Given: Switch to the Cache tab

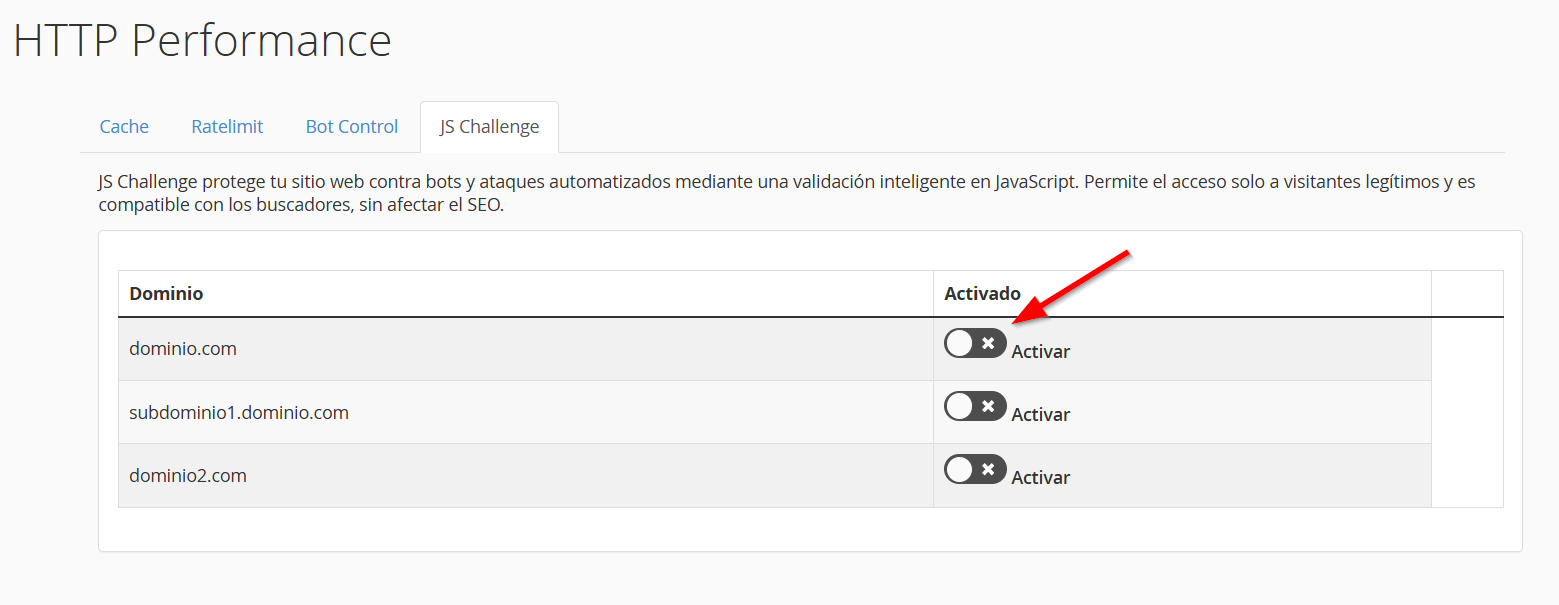Looking at the screenshot, I should [x=124, y=127].
